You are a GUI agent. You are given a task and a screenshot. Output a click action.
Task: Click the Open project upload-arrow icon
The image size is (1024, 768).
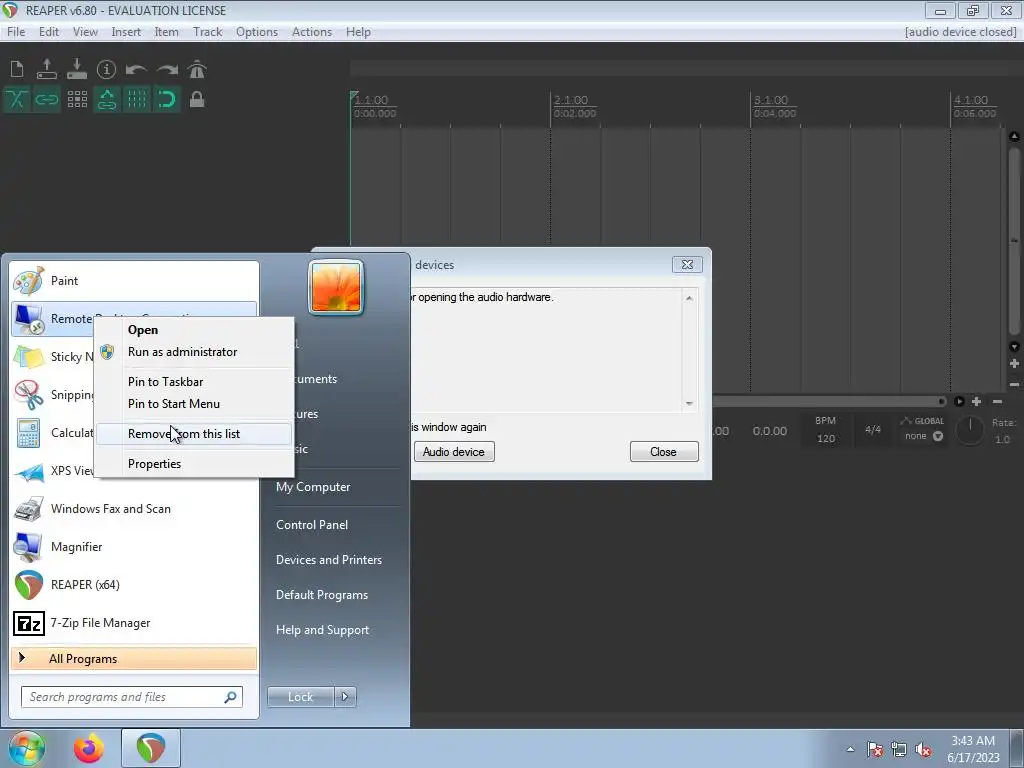point(46,69)
